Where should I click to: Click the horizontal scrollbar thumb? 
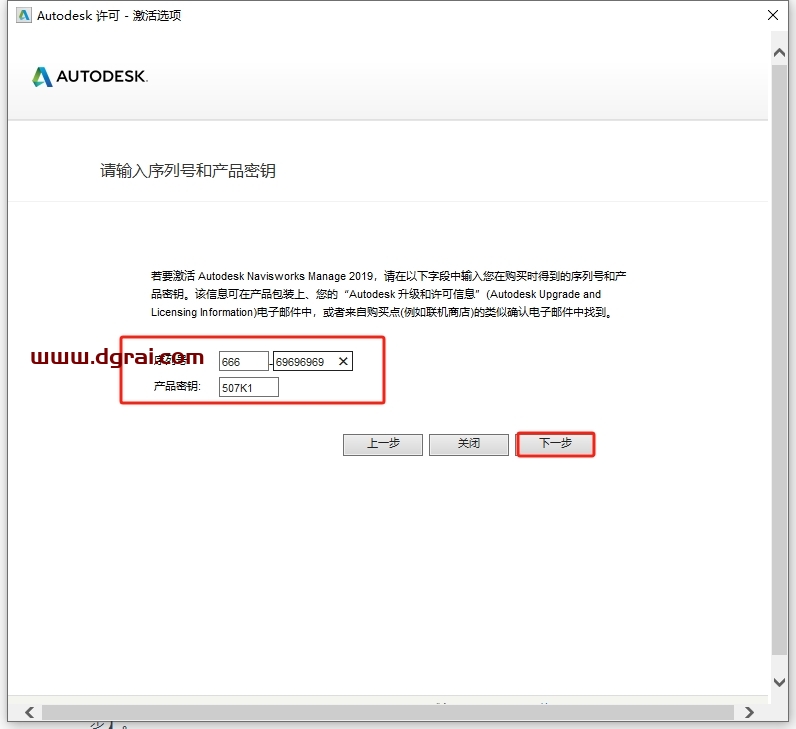click(388, 712)
